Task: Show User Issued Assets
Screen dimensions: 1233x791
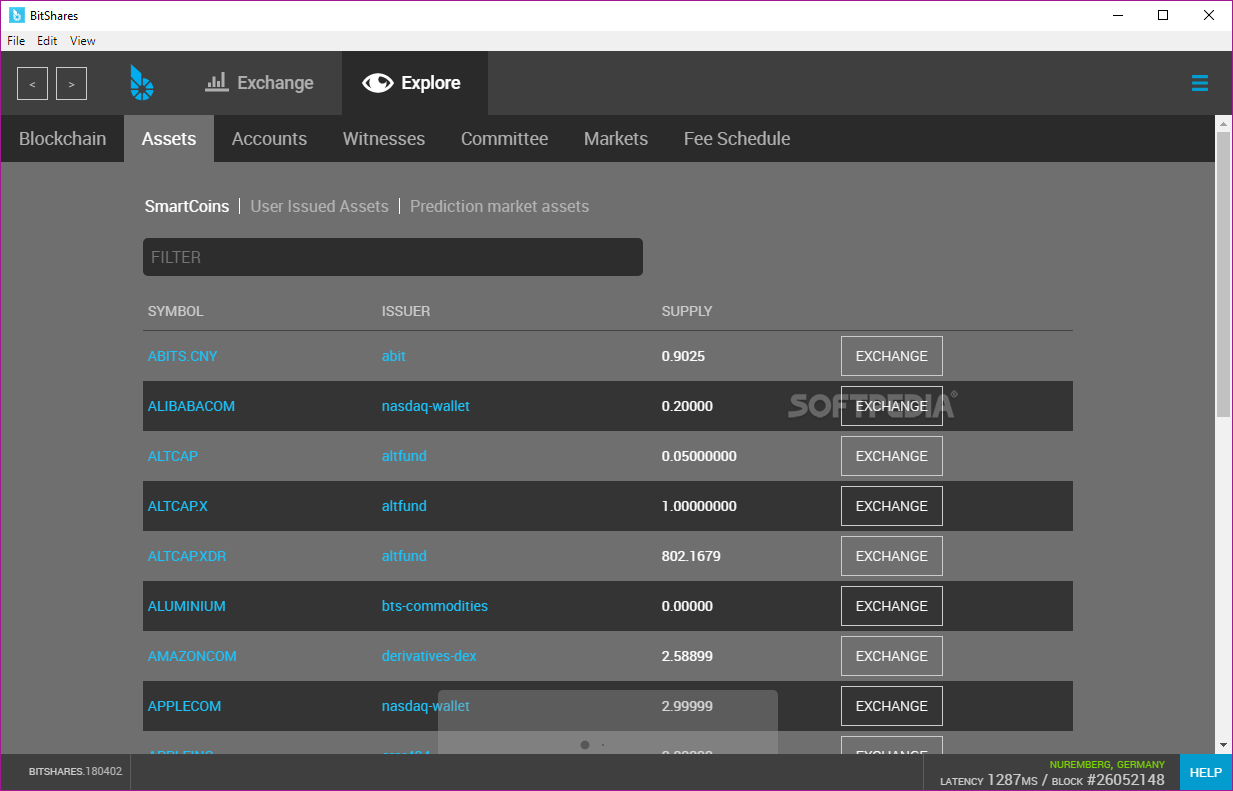Action: pos(319,206)
